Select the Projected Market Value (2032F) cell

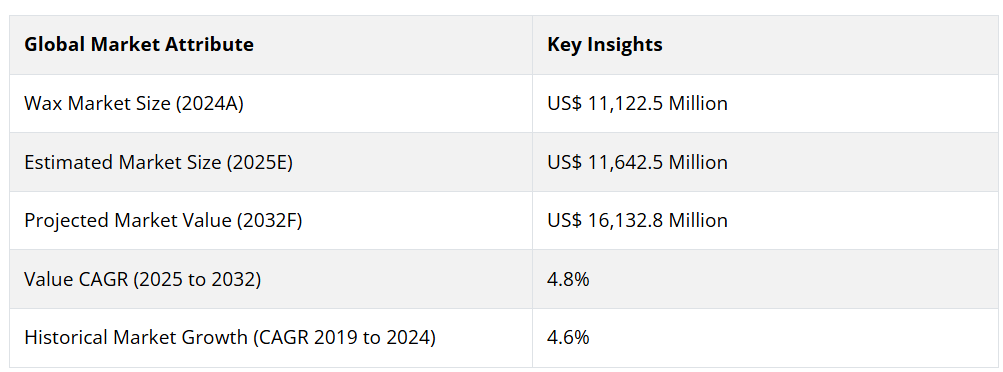click(x=271, y=221)
